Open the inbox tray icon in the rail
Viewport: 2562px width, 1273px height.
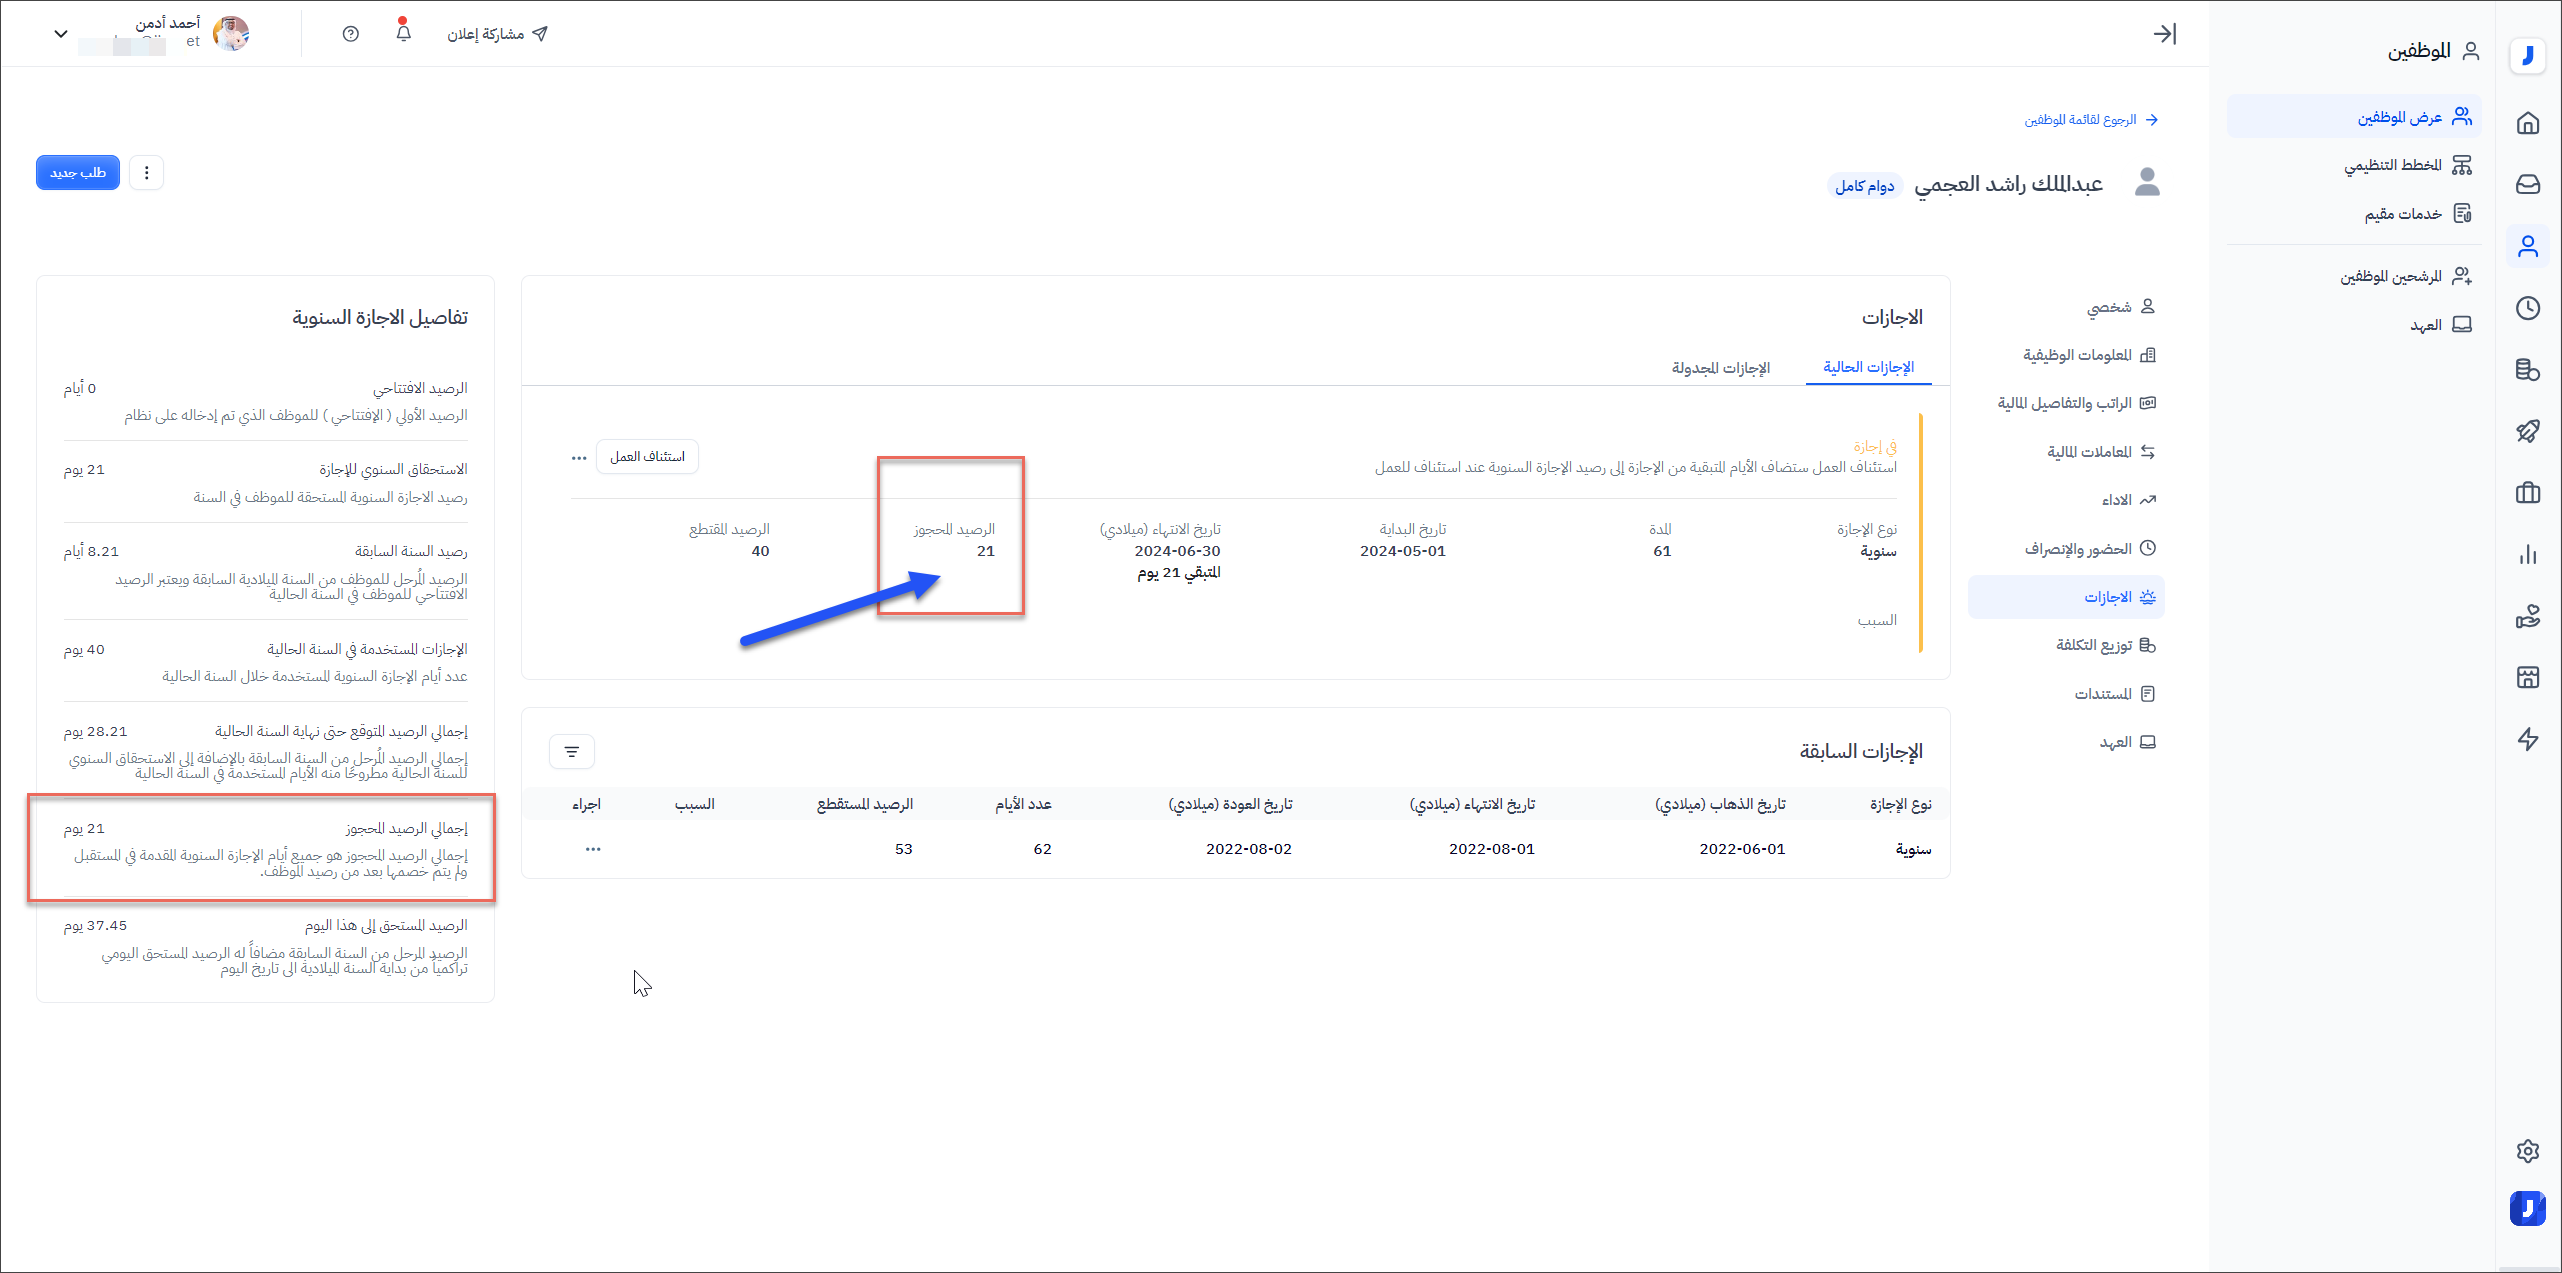tap(2527, 184)
